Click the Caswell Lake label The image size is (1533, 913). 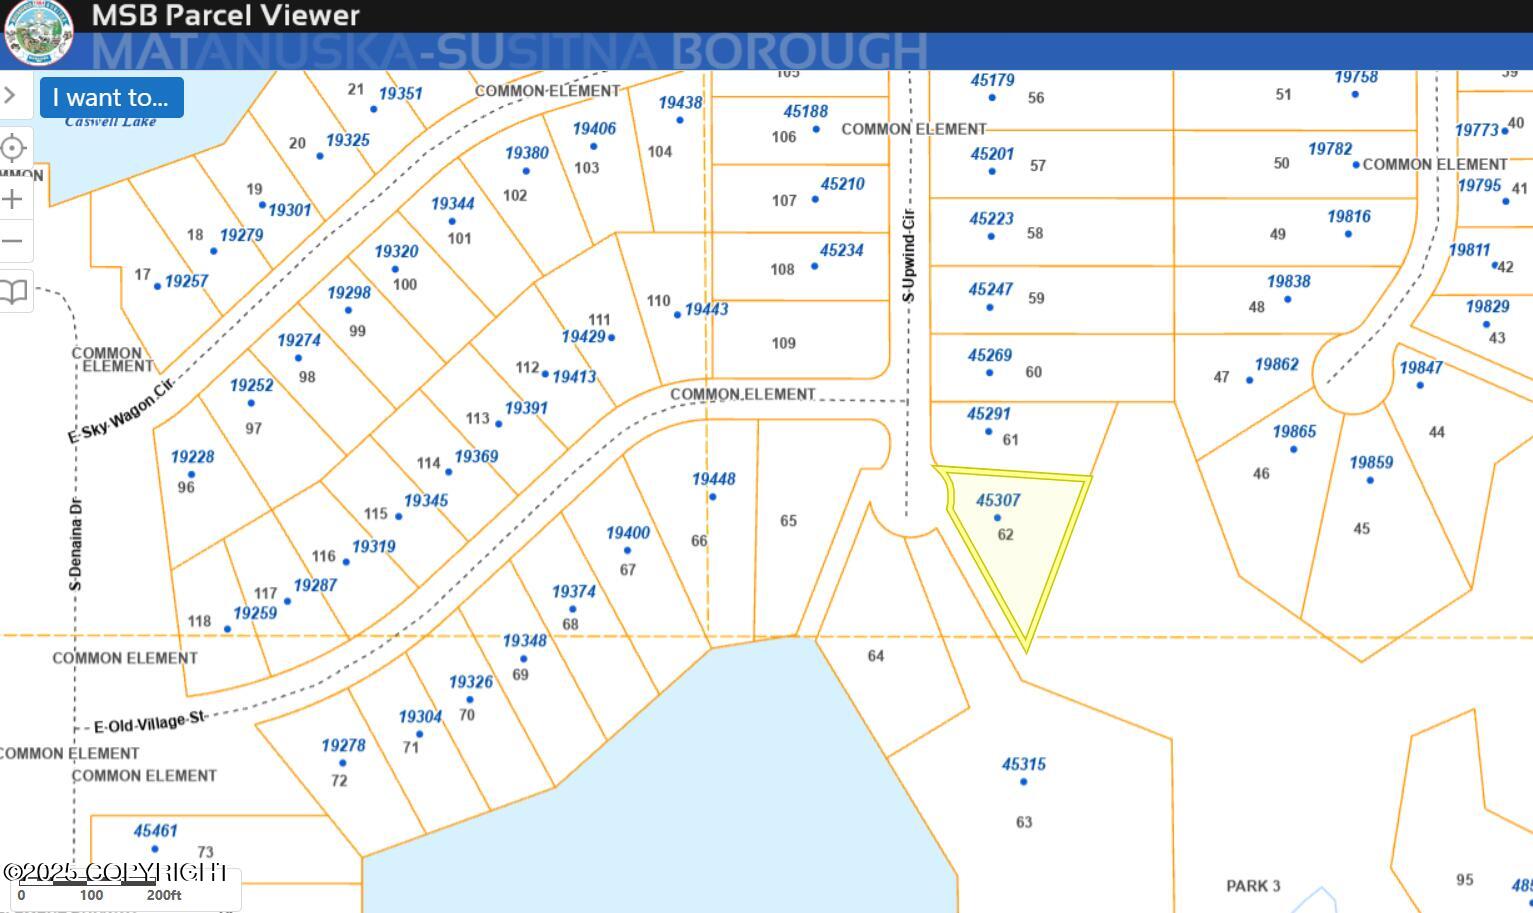(110, 121)
